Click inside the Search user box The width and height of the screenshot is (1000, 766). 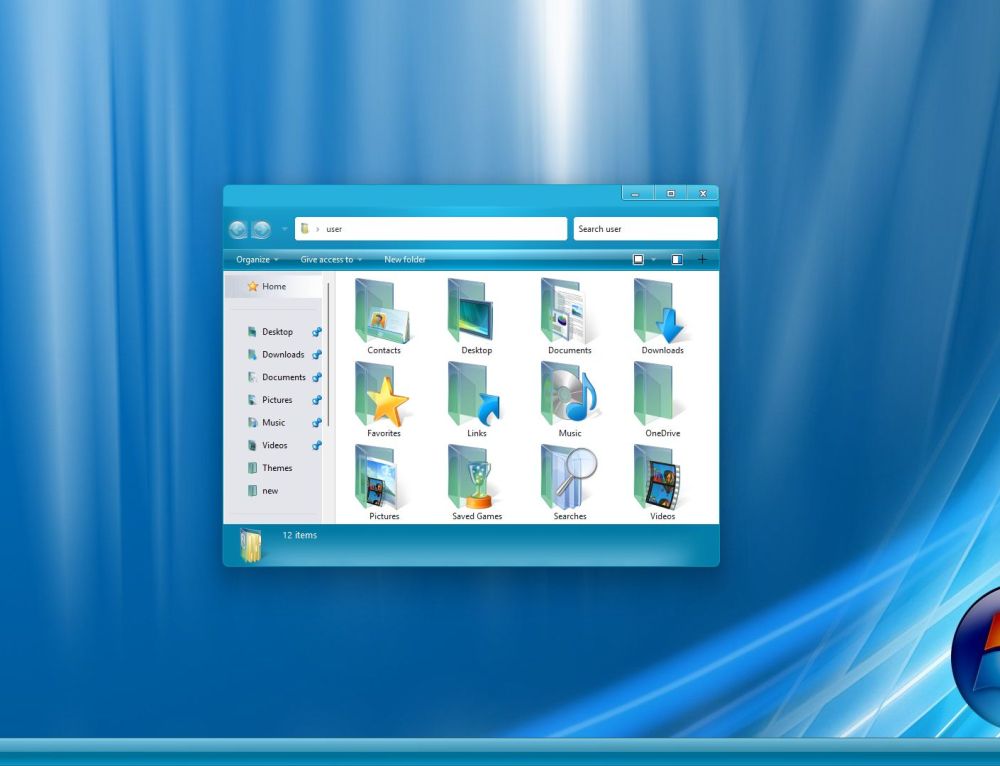pos(644,228)
